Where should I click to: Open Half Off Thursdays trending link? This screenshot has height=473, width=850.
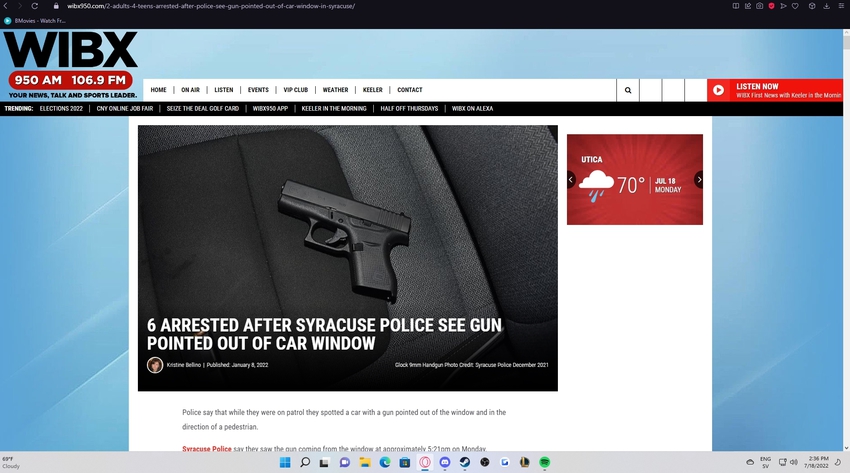click(409, 108)
